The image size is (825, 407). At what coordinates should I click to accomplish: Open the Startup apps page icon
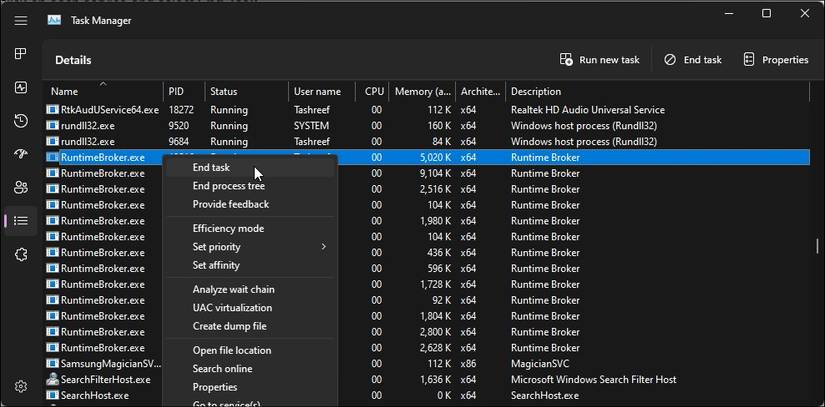click(x=21, y=154)
